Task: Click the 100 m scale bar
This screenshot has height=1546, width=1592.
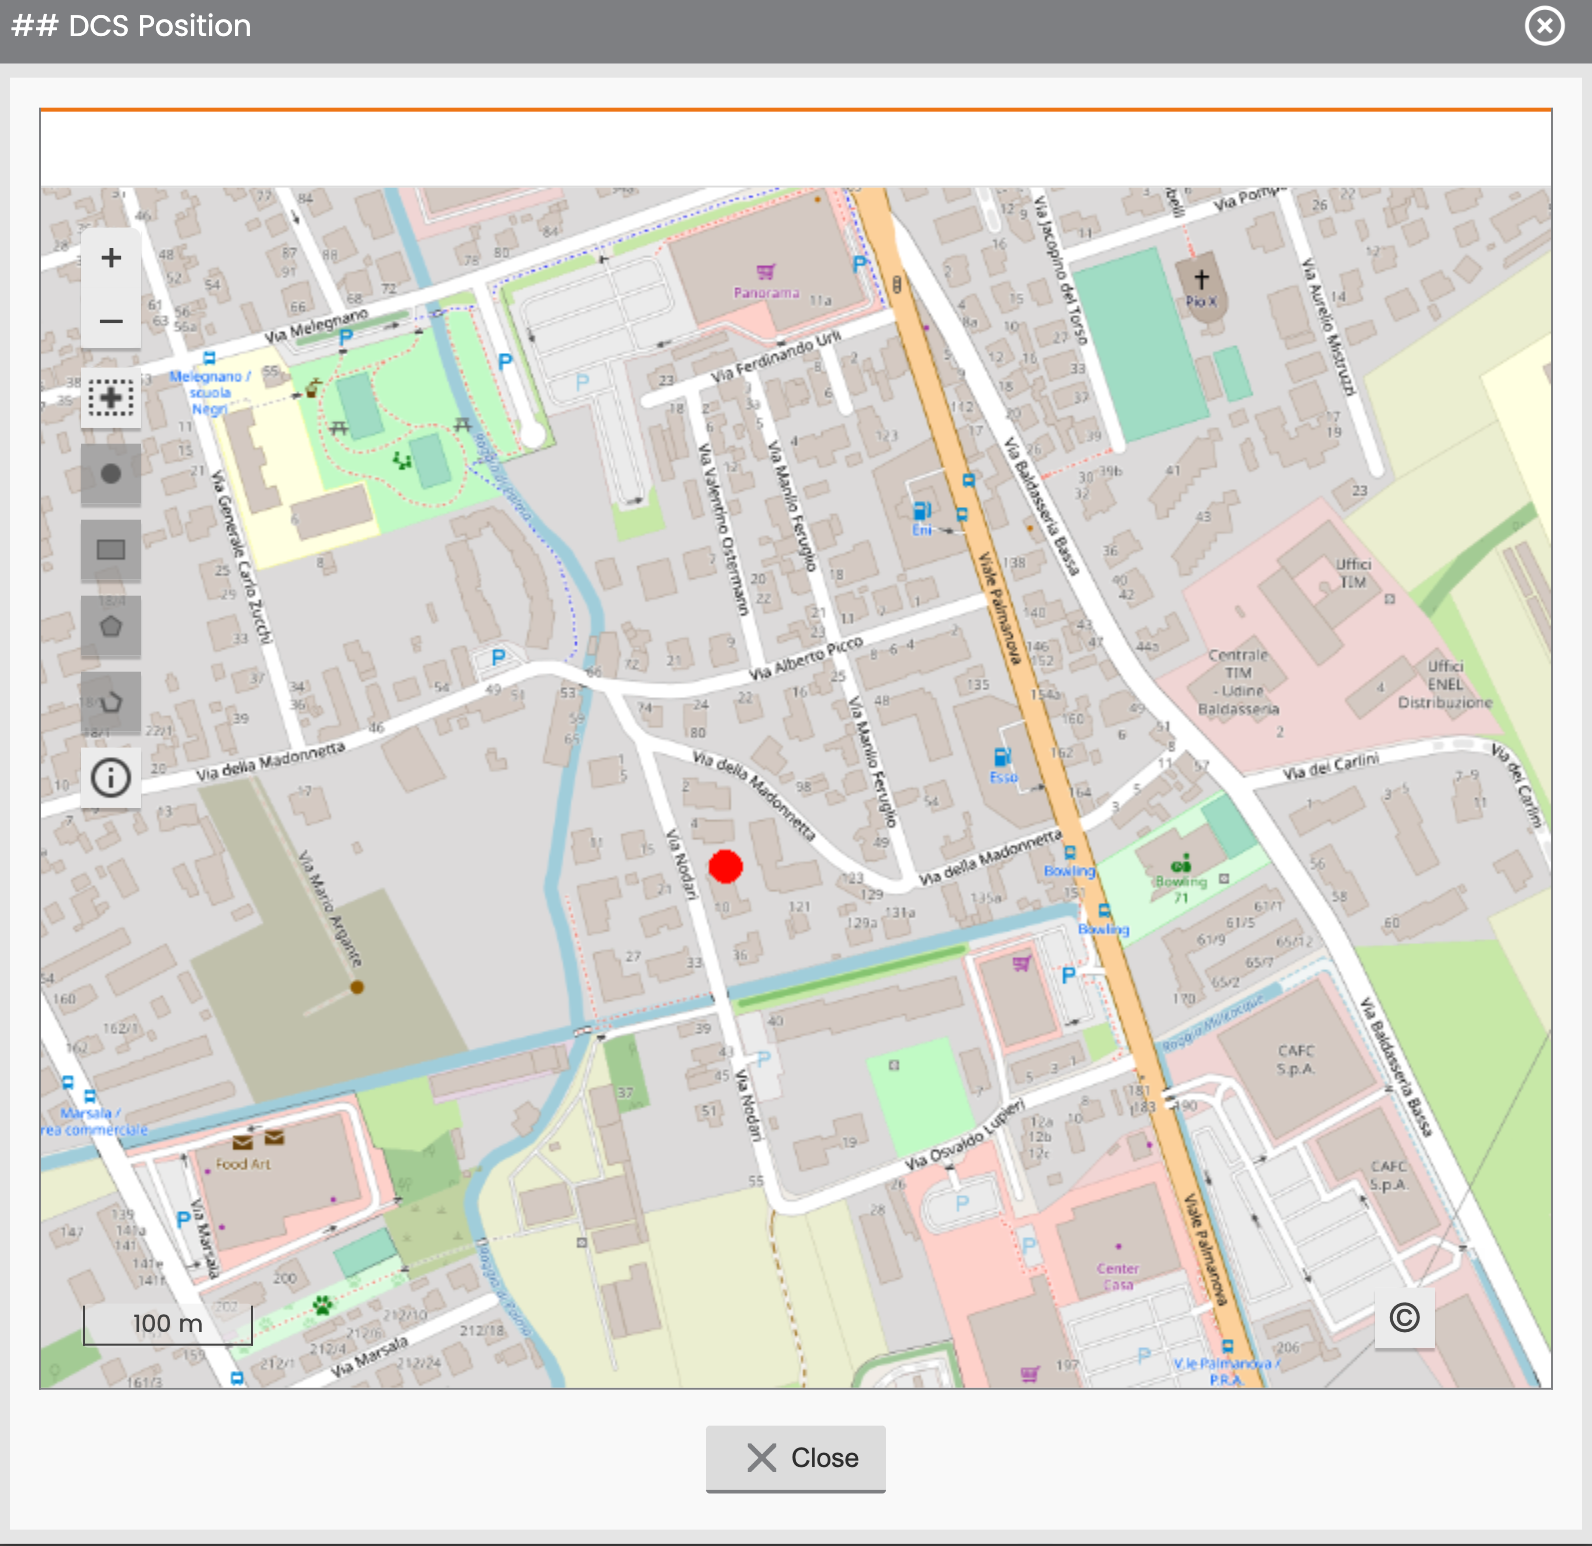Action: click(x=168, y=1324)
